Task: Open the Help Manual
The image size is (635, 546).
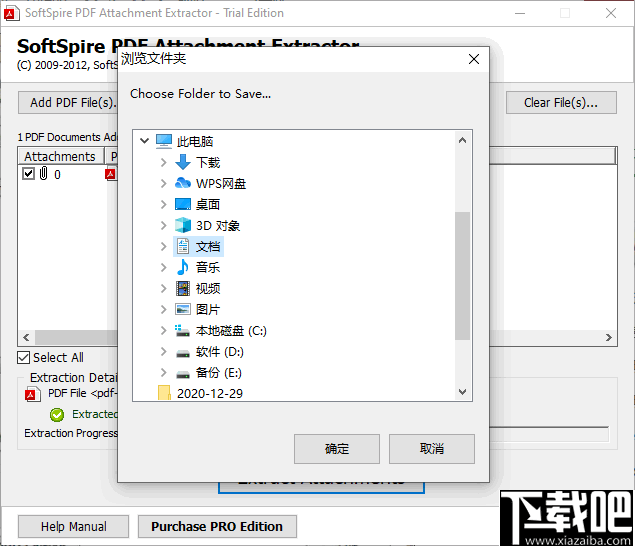Action: click(x=73, y=526)
